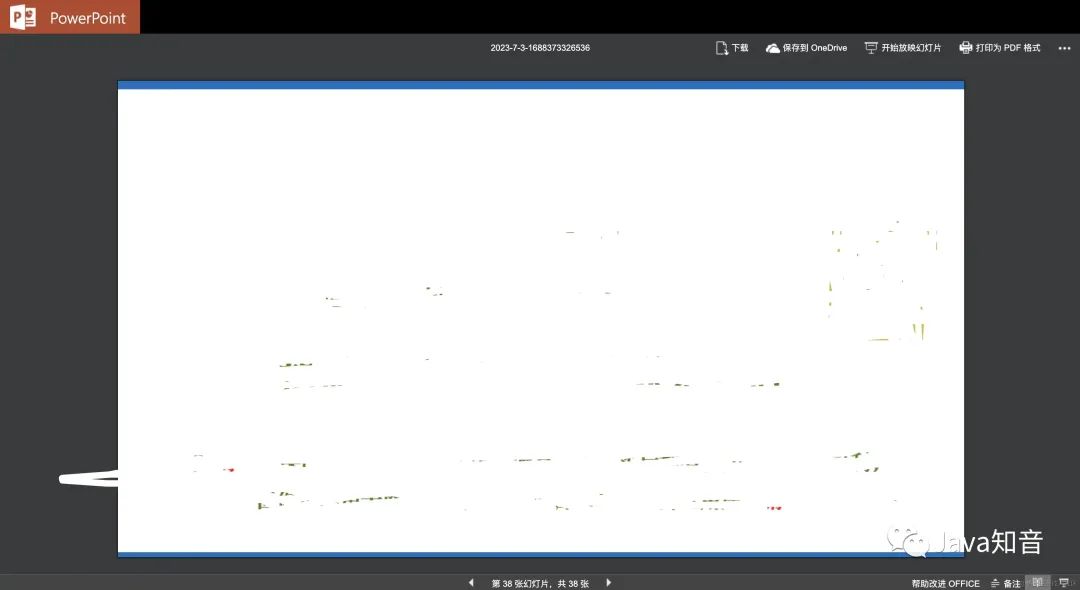
Task: Click the current slide canvas
Action: point(541,319)
